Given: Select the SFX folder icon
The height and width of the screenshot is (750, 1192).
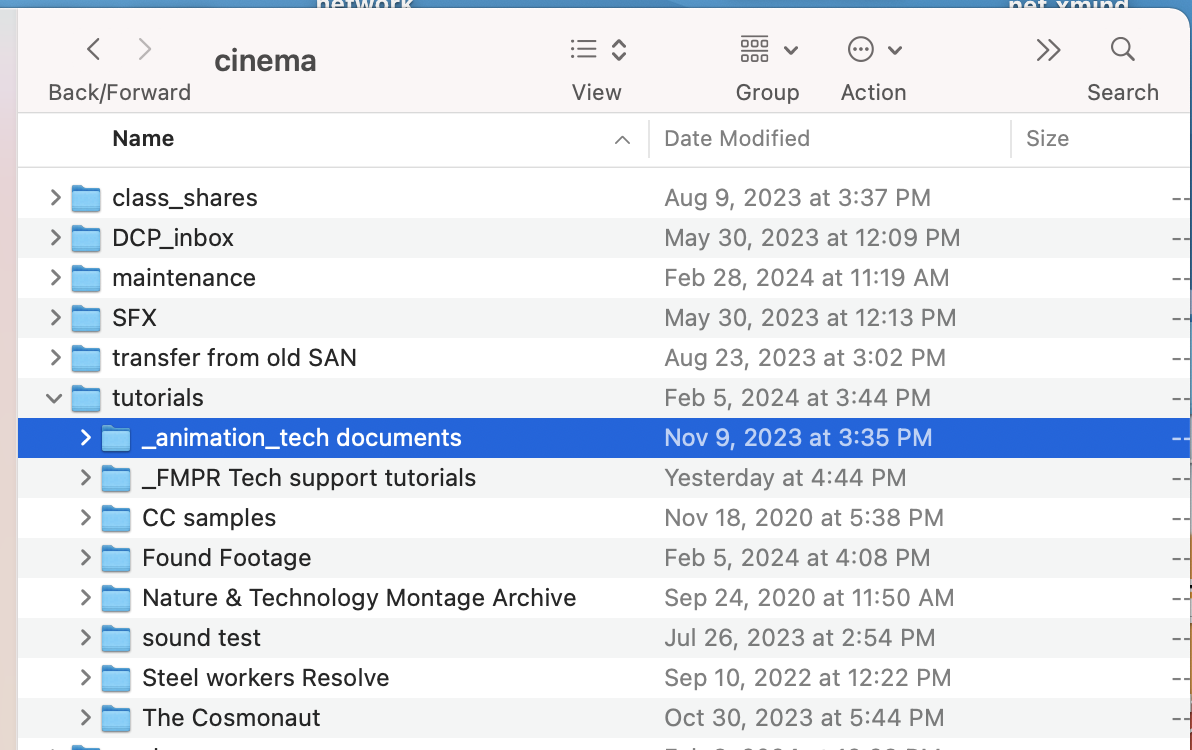Looking at the screenshot, I should [87, 318].
